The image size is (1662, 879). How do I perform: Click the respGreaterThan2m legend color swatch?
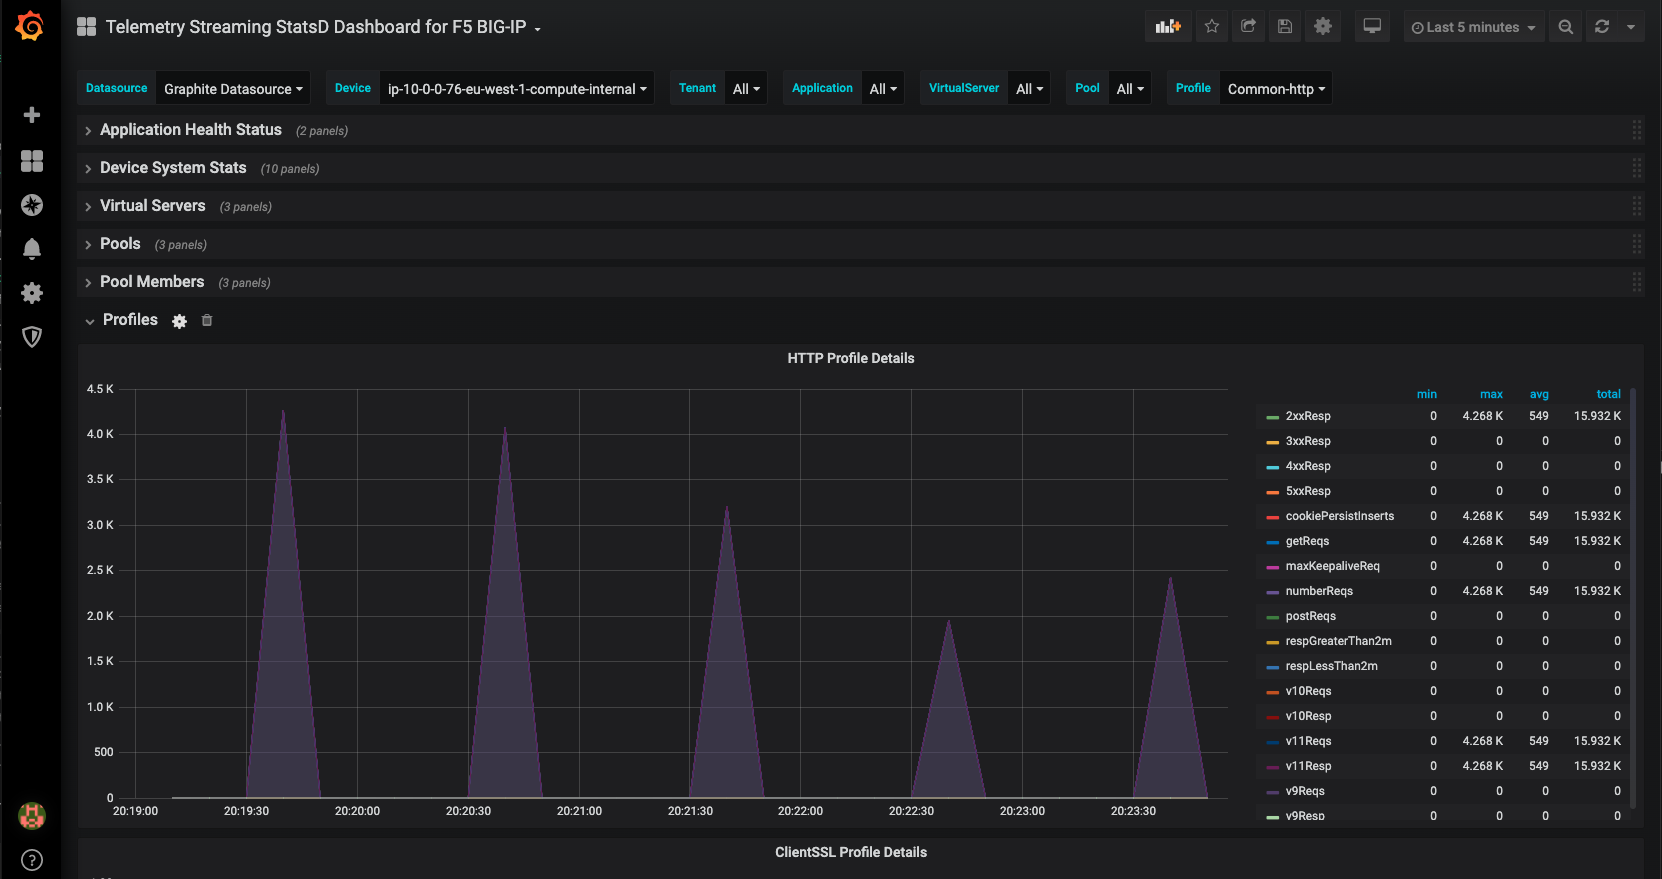[x=1272, y=642]
